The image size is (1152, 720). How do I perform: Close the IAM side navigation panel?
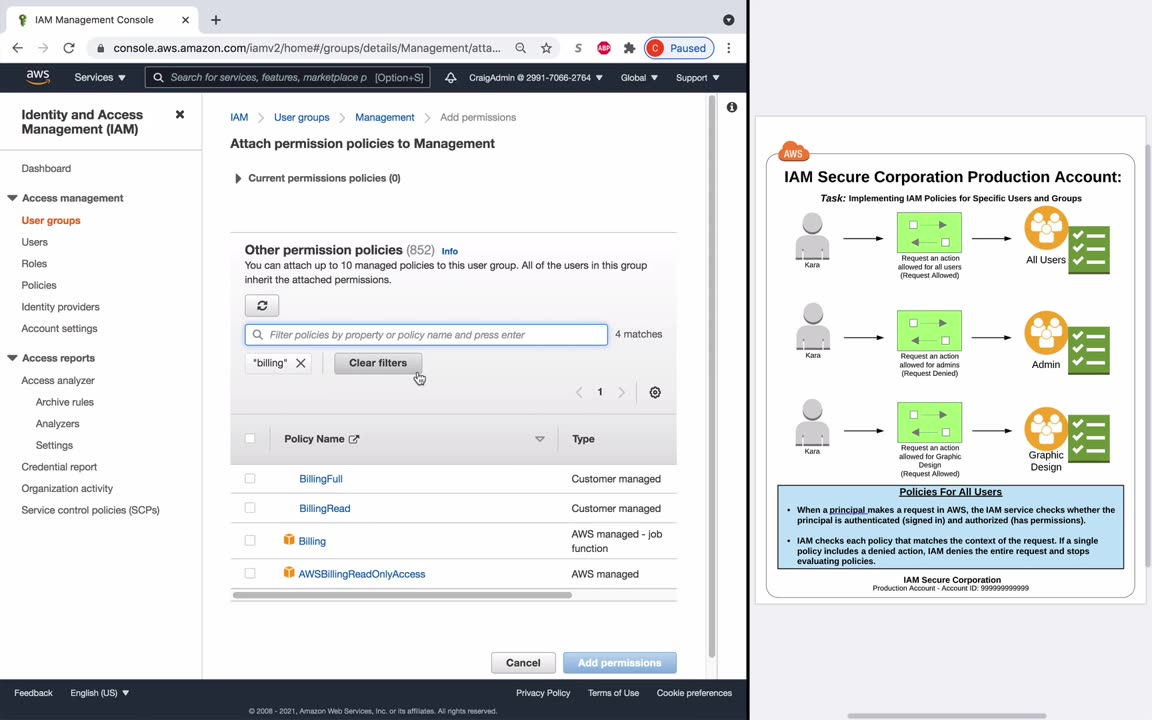(x=179, y=115)
